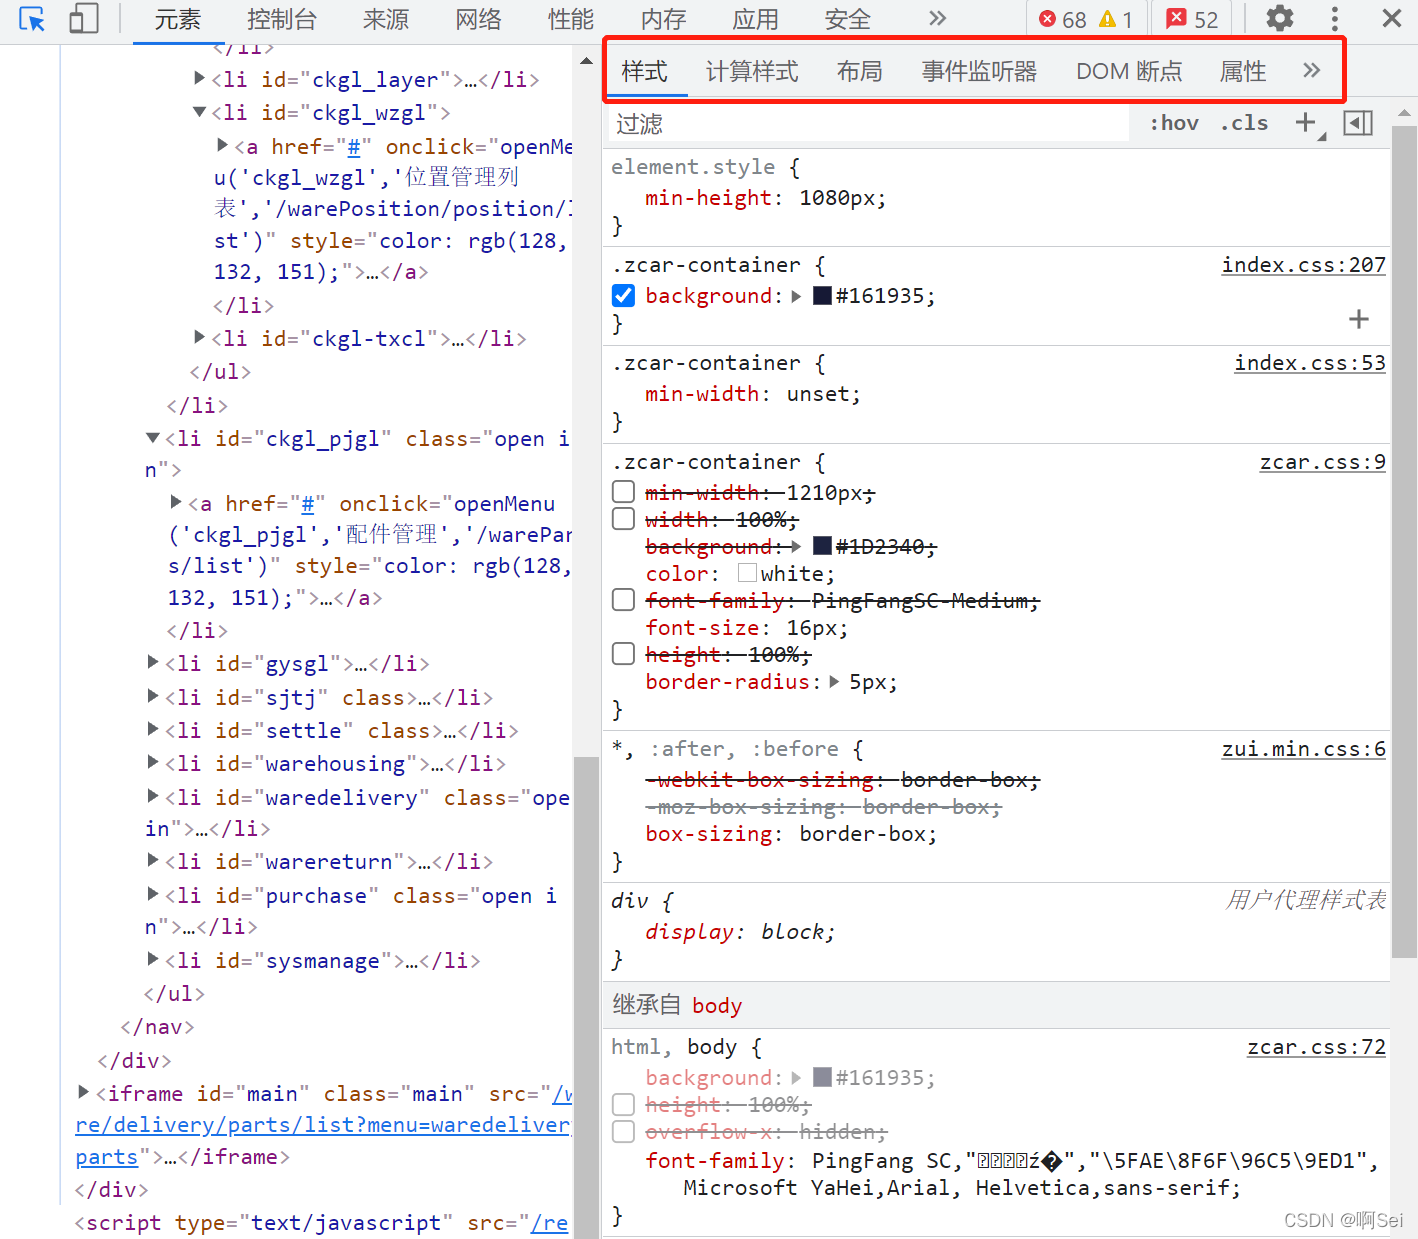Image resolution: width=1418 pixels, height=1239 pixels.
Task: Open more DevTools tabs chevron in the top bar
Action: pos(937,19)
